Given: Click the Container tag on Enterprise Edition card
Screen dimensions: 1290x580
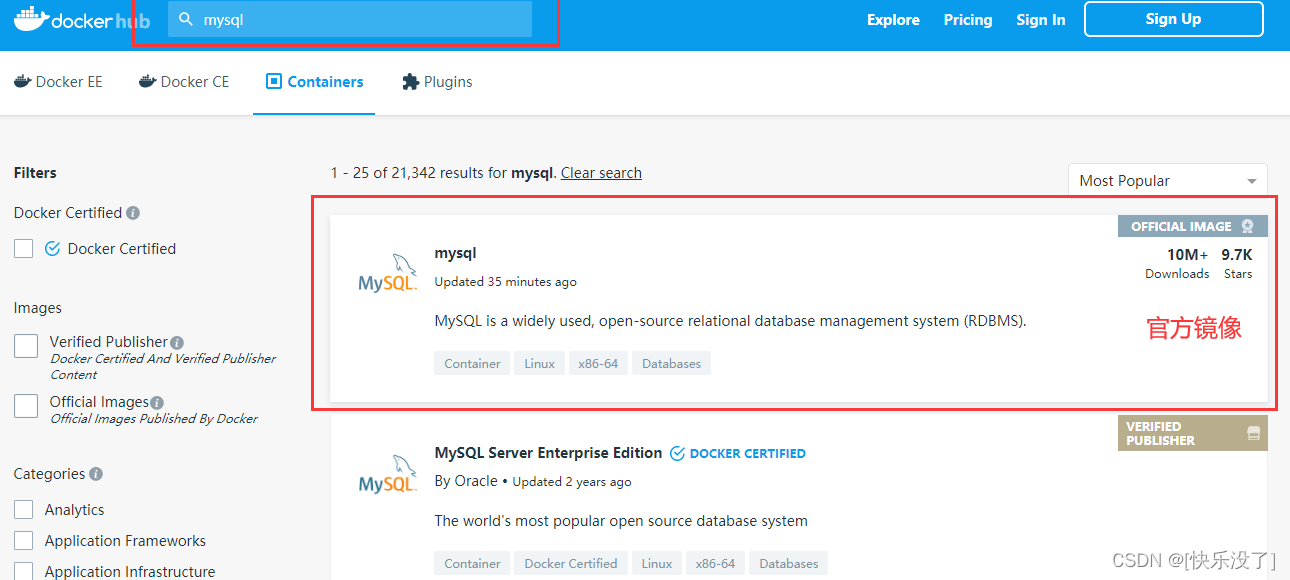Looking at the screenshot, I should coord(472,563).
